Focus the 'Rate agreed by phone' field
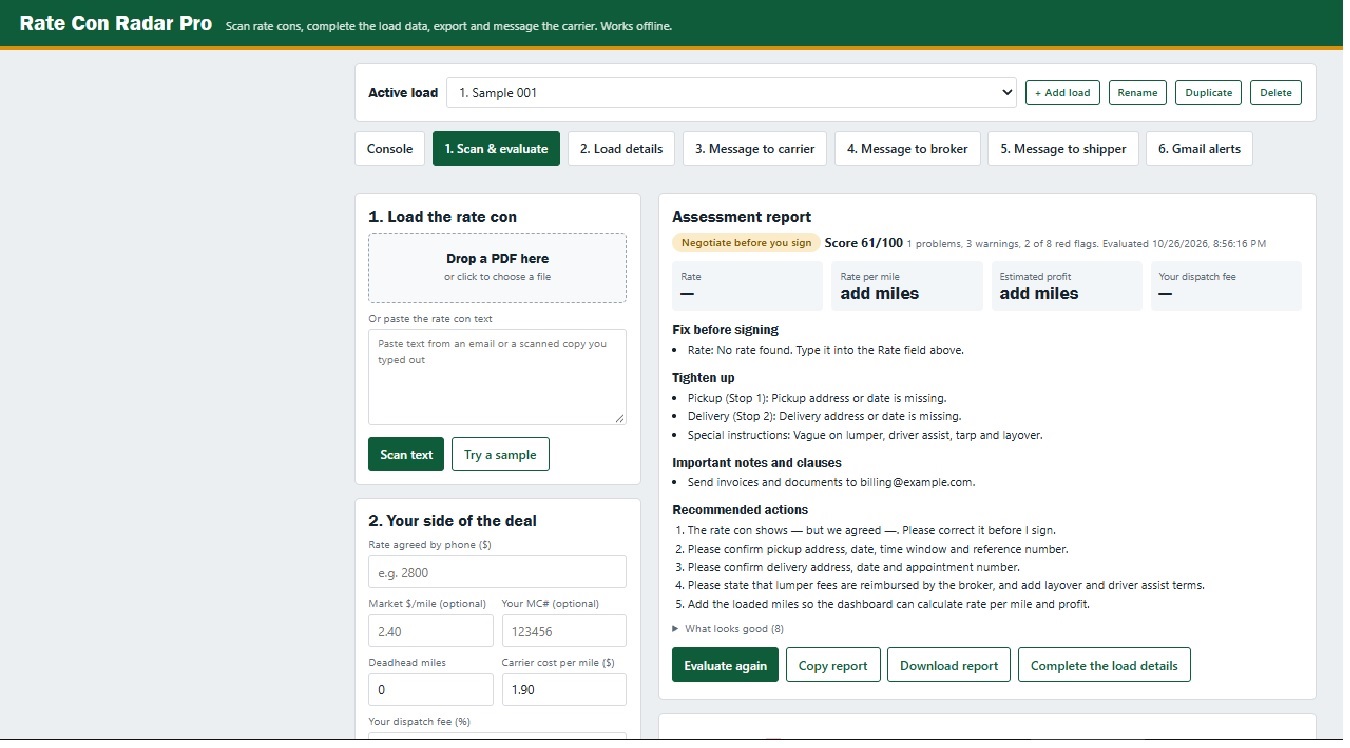This screenshot has height=748, width=1350. pyautogui.click(x=497, y=572)
